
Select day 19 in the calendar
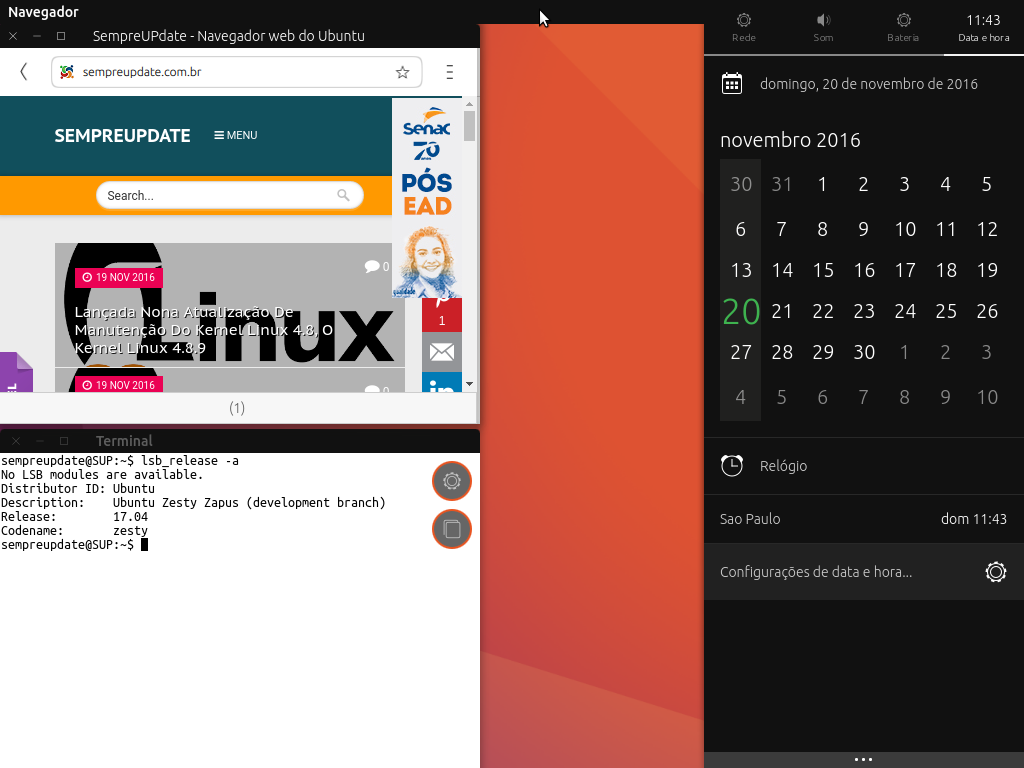(x=987, y=270)
